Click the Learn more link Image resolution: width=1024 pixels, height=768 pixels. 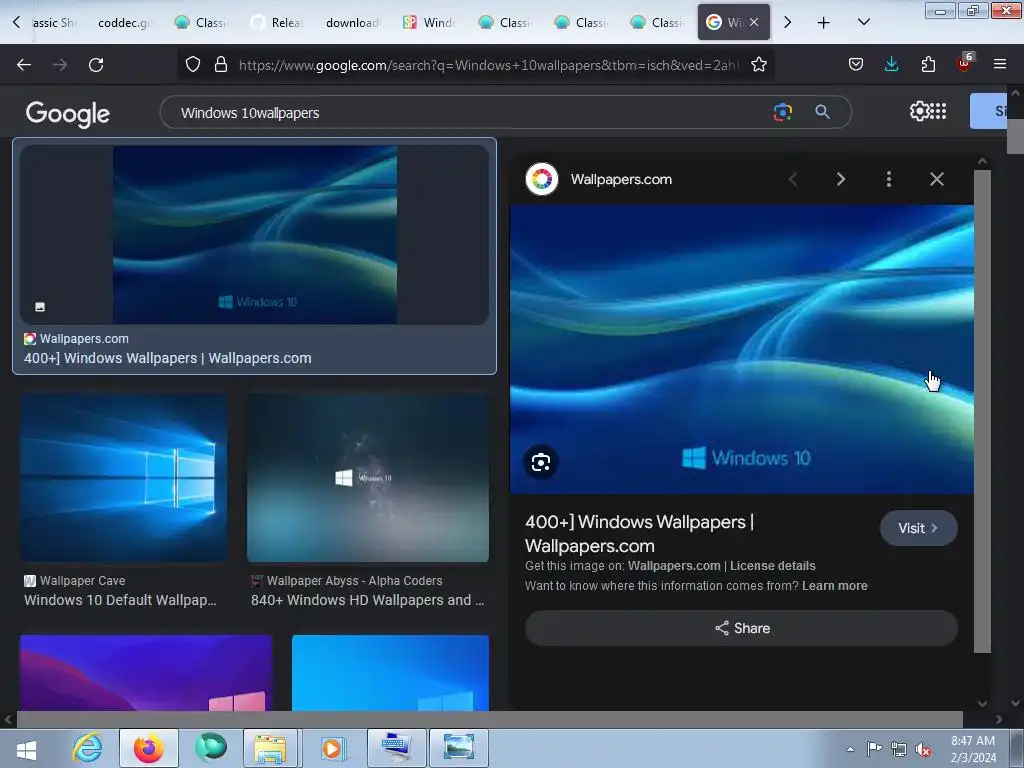click(835, 586)
